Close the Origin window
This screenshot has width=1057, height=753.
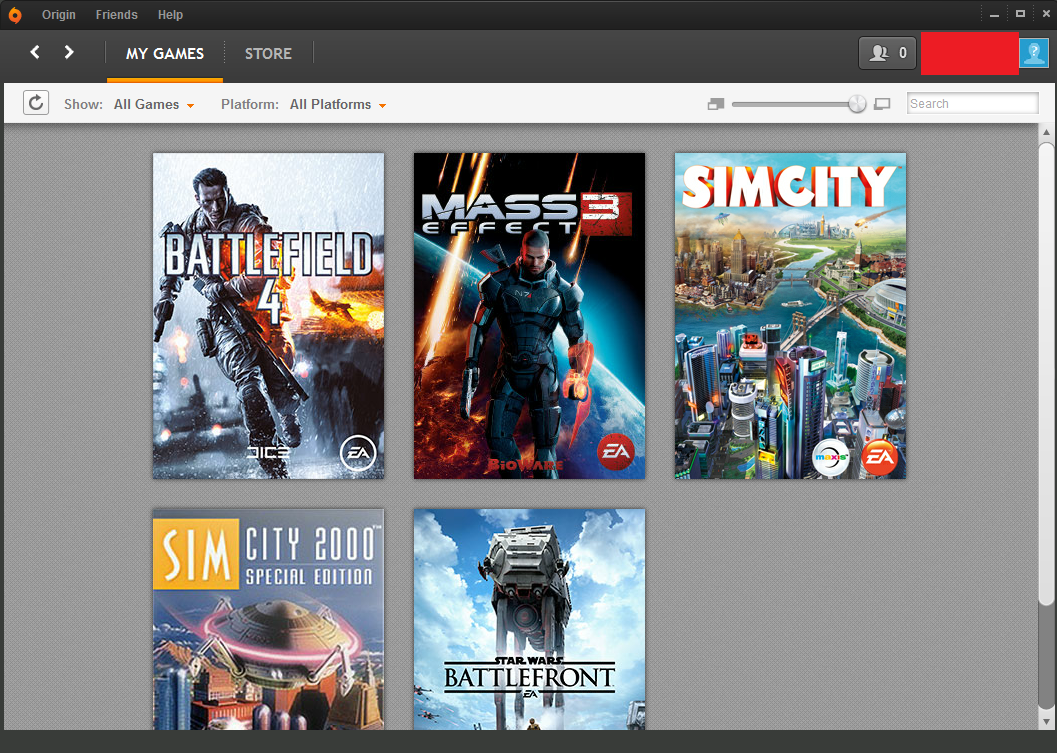coord(1046,14)
